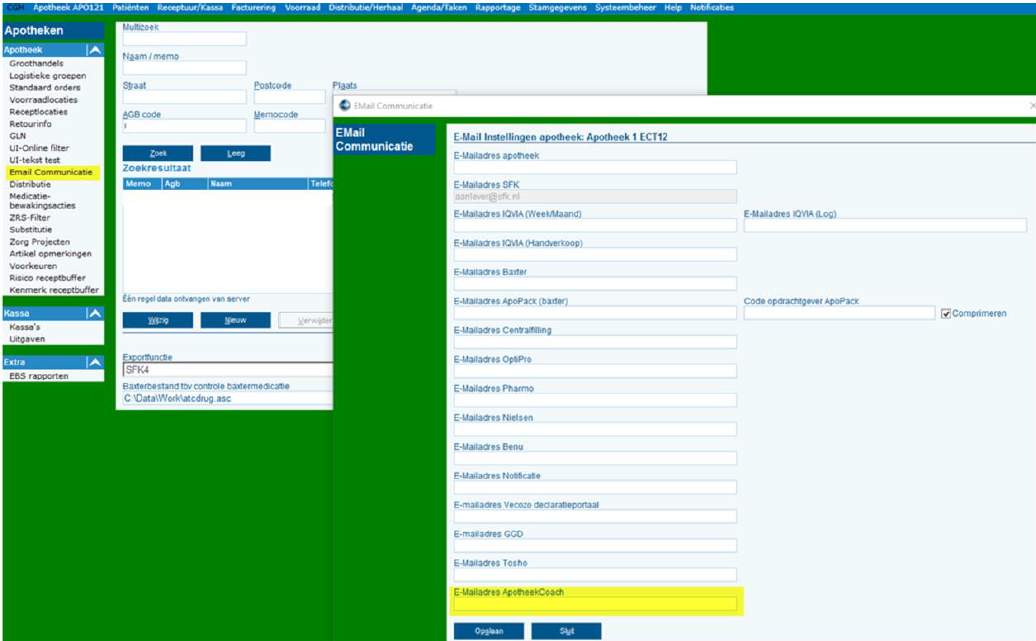The image size is (1036, 641).
Task: Click the E-Mailadres apotheek field
Action: tap(595, 168)
